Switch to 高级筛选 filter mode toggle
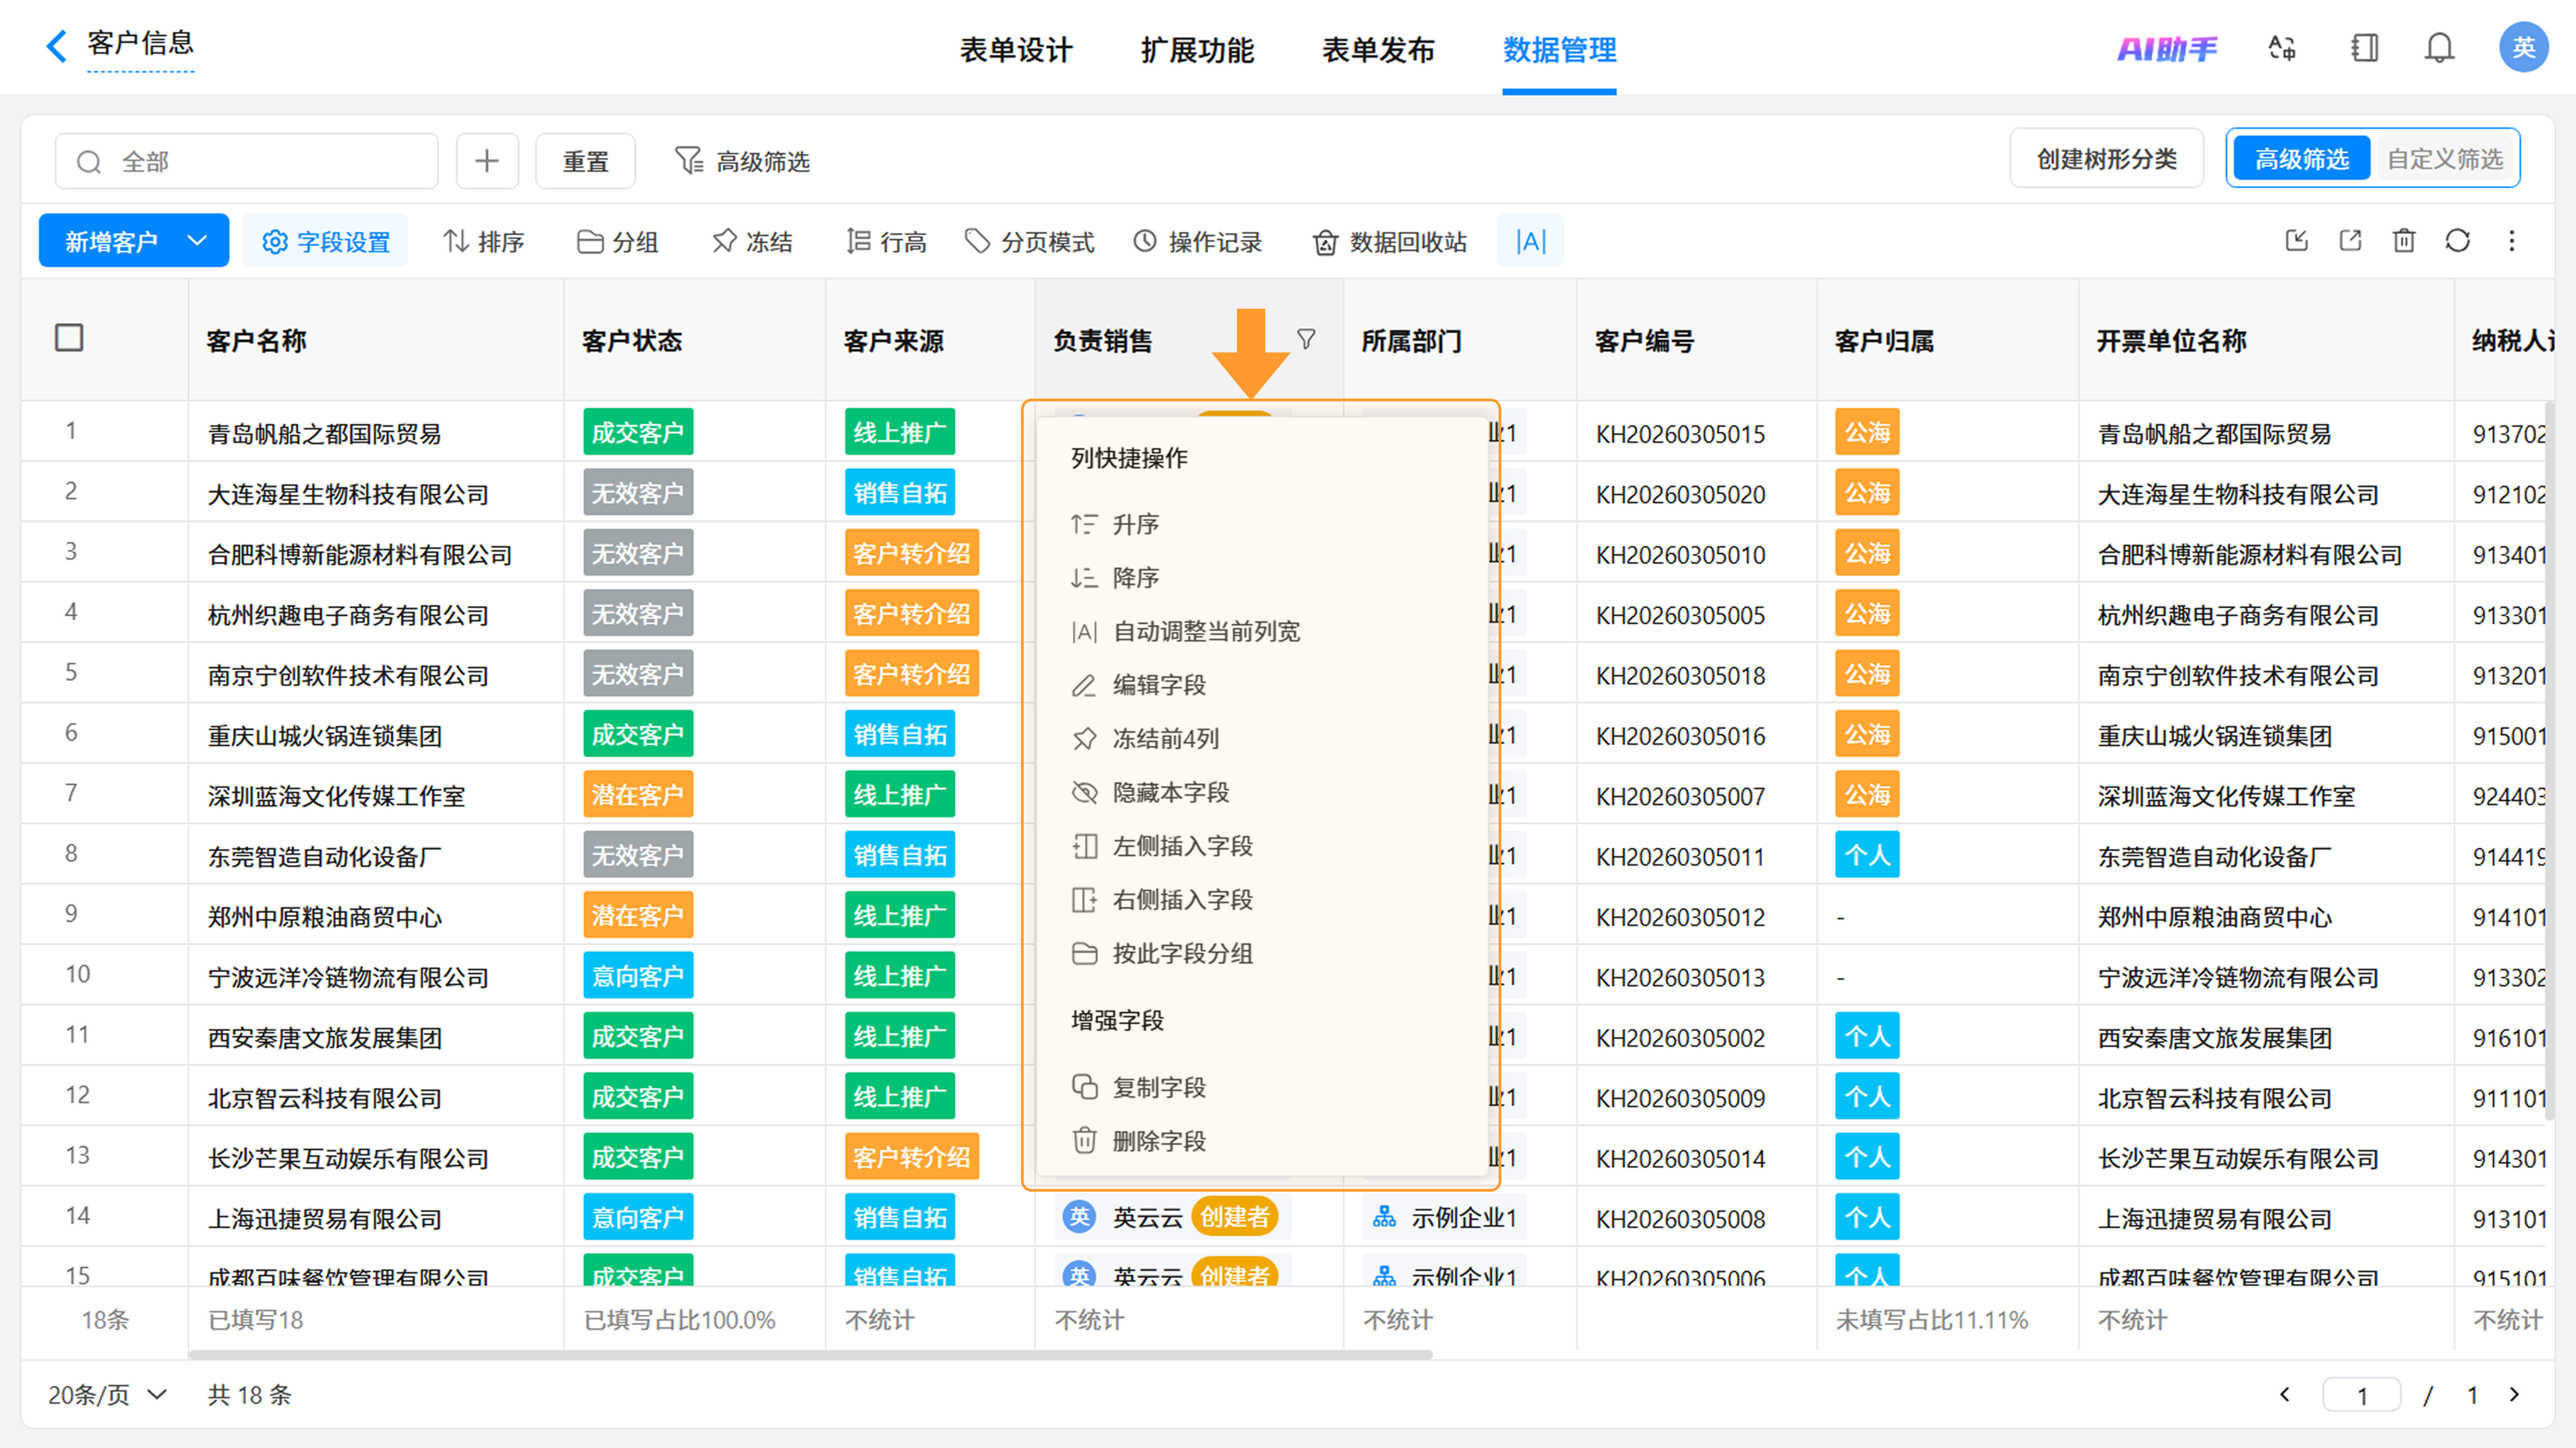The height and width of the screenshot is (1448, 2576). (2301, 158)
